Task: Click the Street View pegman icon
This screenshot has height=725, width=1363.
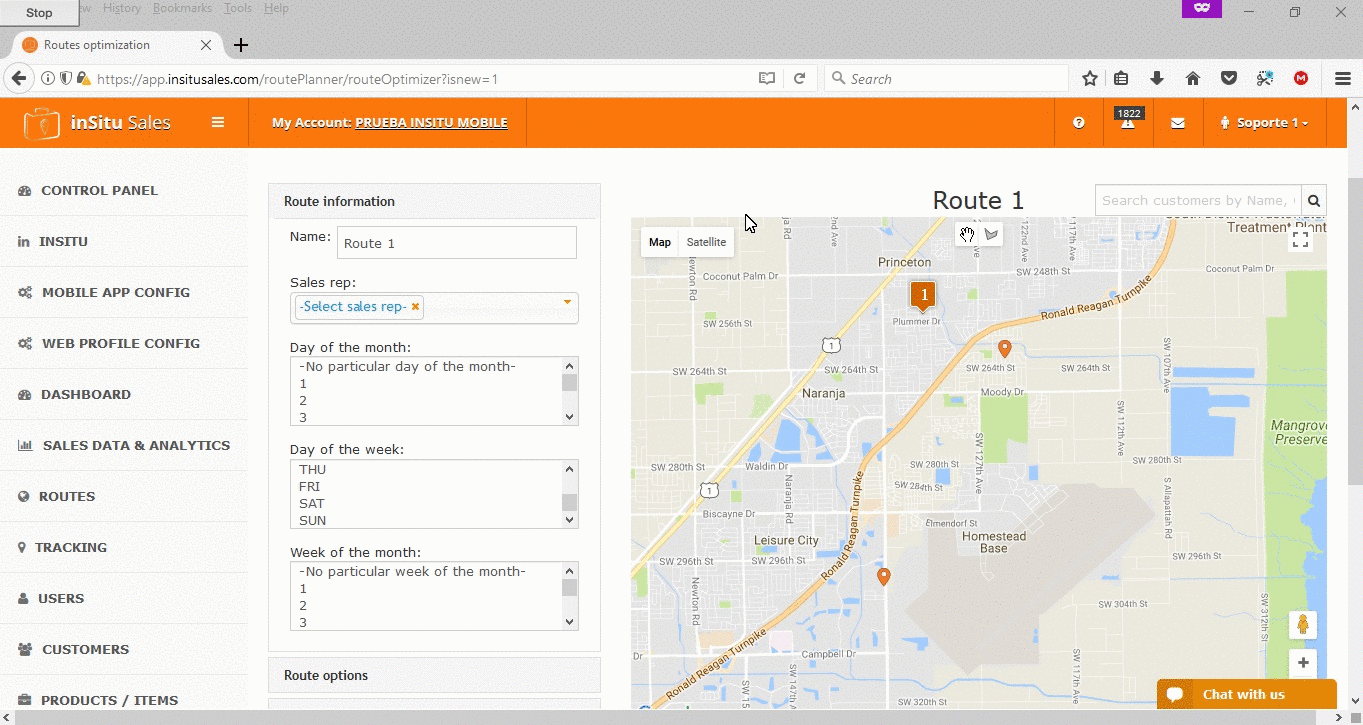Action: point(1302,625)
